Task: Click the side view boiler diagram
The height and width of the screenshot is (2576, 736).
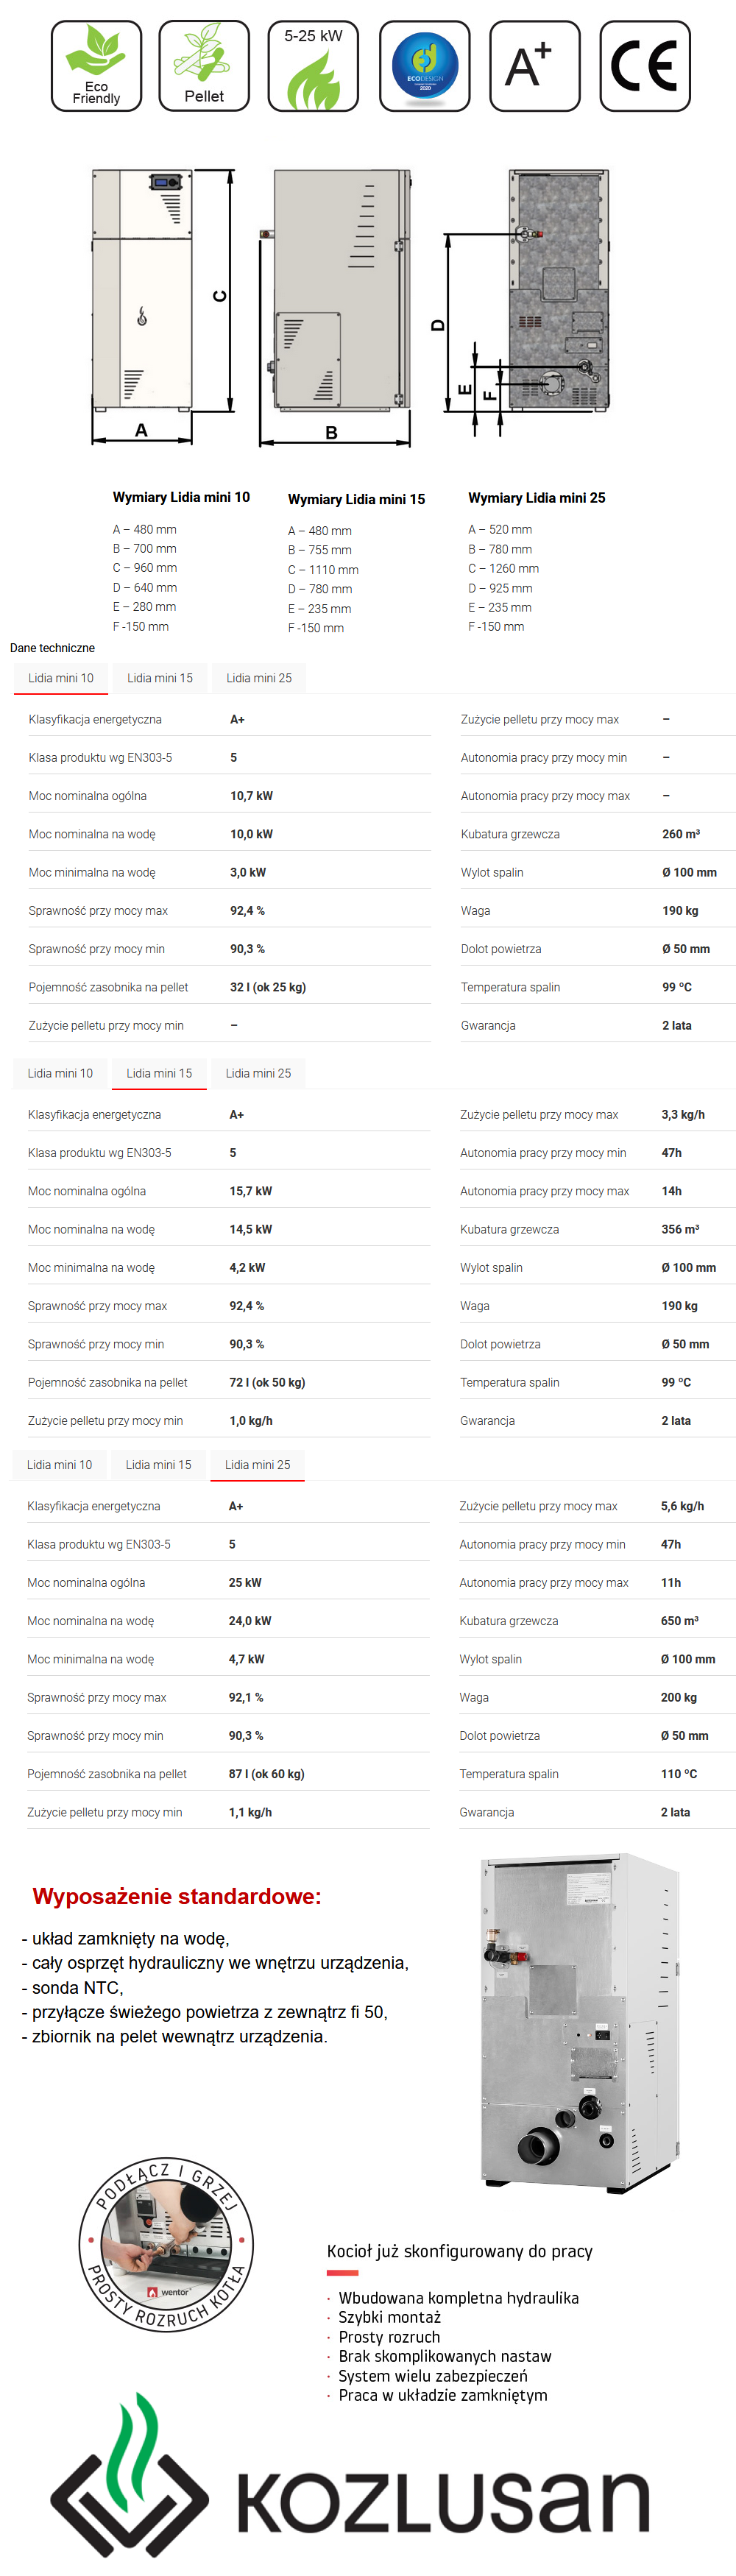Action: point(338,290)
